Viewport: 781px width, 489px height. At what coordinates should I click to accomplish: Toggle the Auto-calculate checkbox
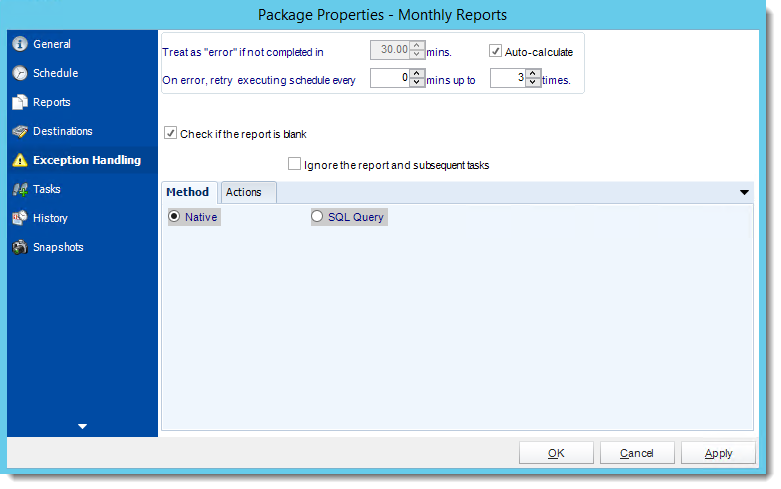495,51
